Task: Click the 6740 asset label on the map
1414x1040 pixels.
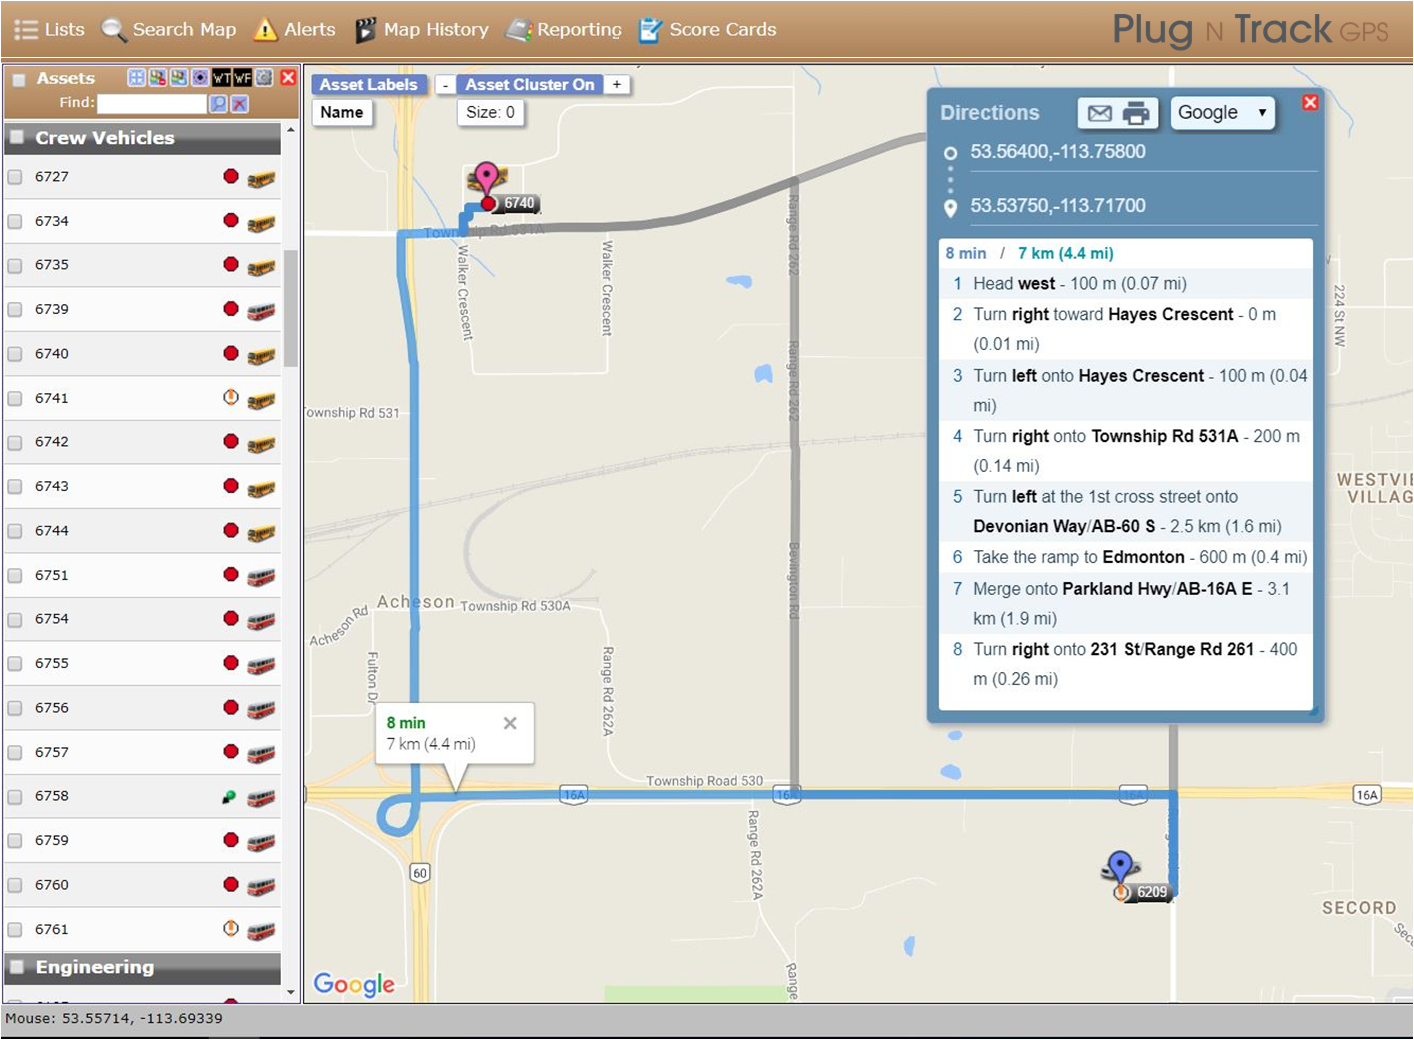Action: (x=519, y=203)
